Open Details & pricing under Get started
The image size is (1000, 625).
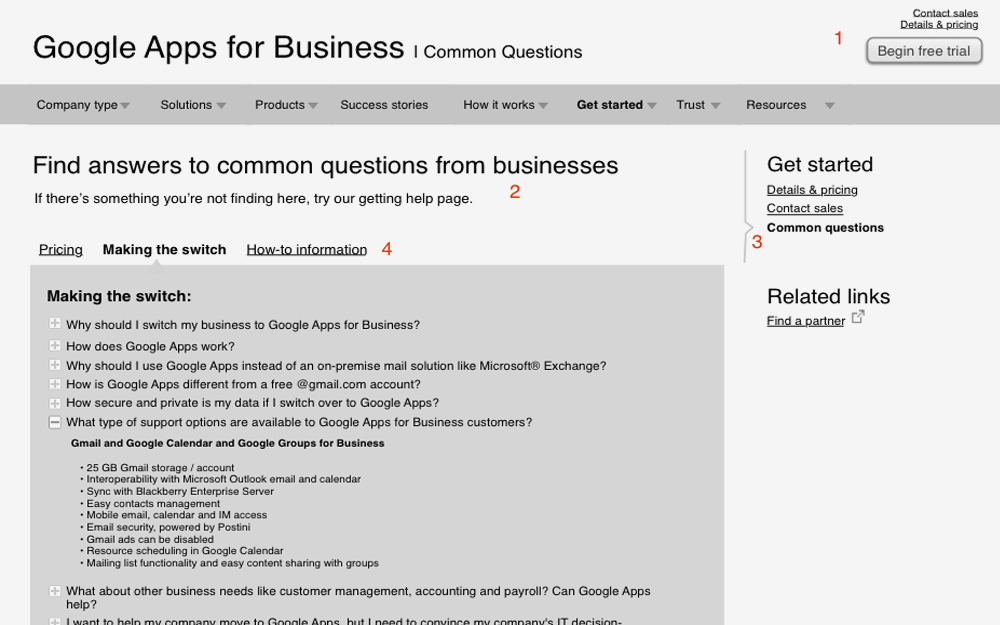coord(811,189)
